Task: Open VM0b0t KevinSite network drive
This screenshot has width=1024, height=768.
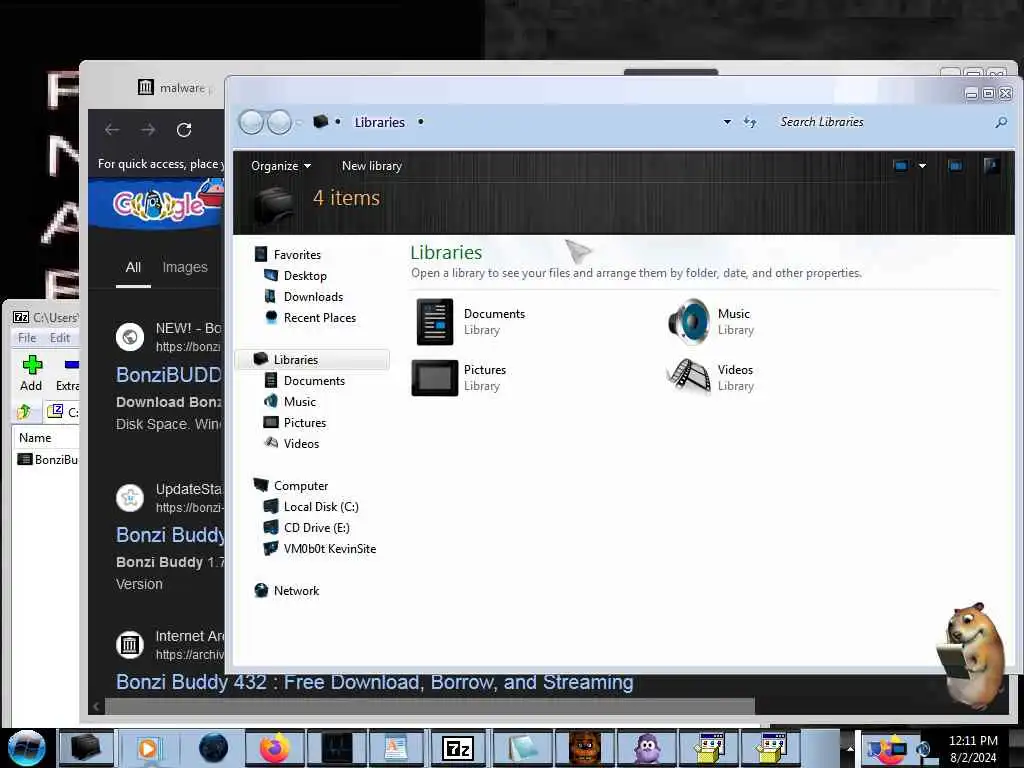Action: pyautogui.click(x=329, y=549)
